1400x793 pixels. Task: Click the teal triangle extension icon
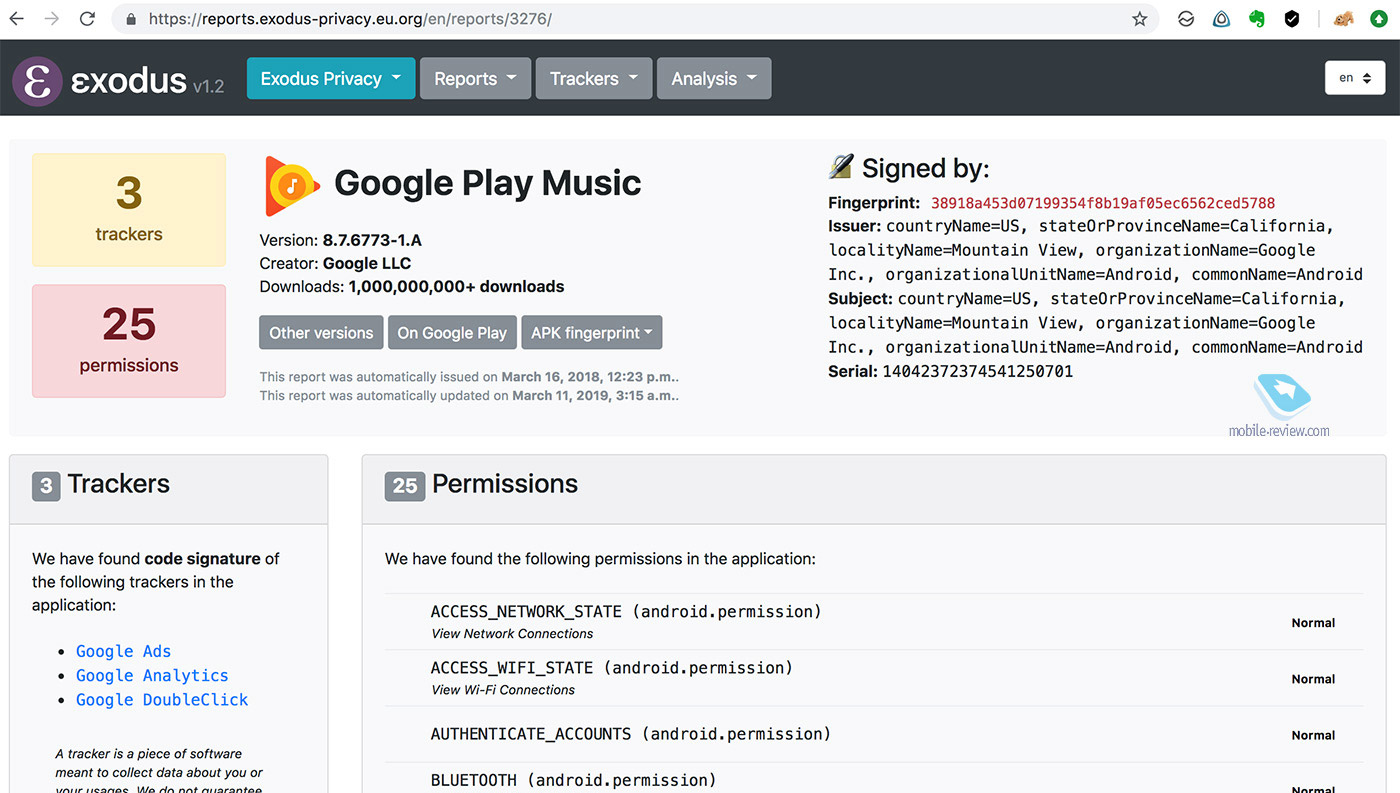pyautogui.click(x=1221, y=19)
